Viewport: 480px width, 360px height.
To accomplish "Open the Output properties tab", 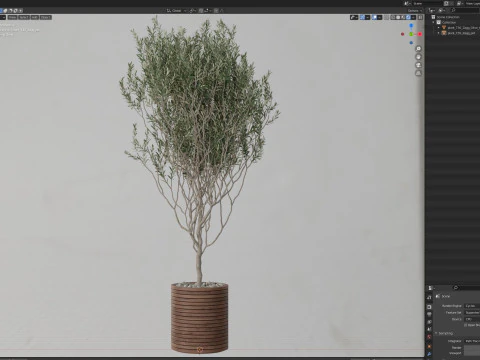I will coord(429,314).
